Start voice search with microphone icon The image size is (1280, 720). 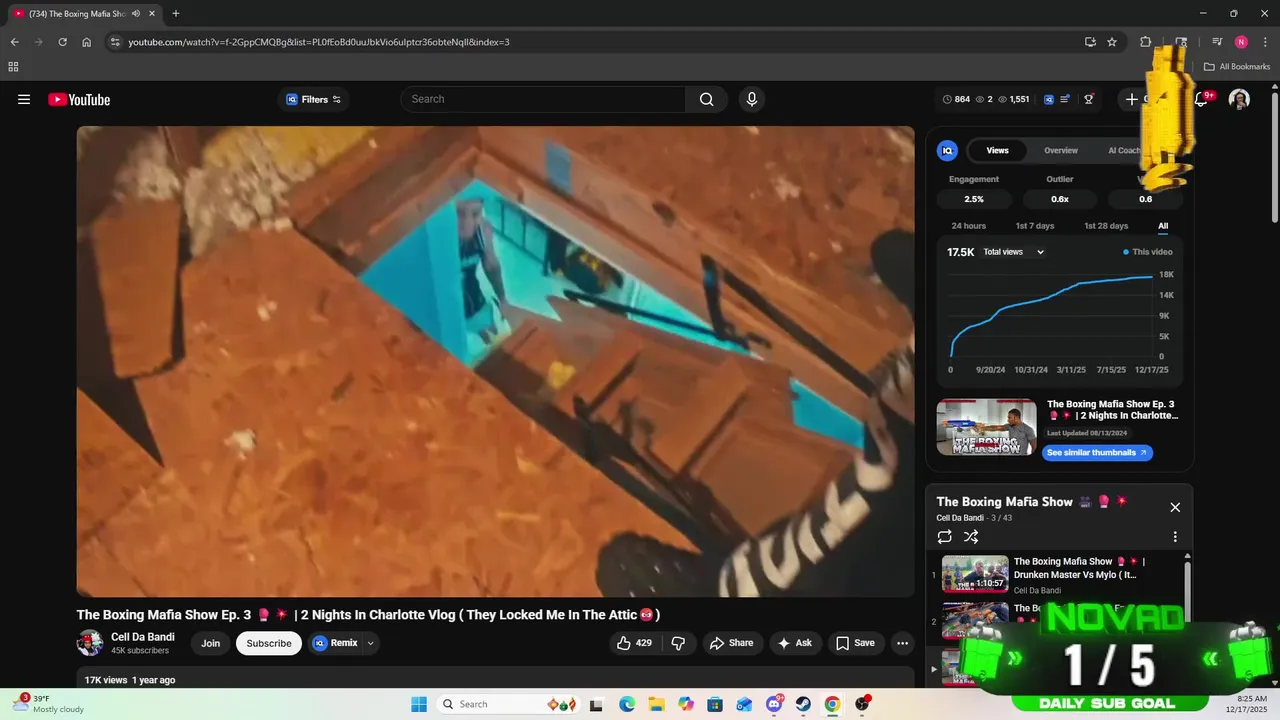coord(752,99)
